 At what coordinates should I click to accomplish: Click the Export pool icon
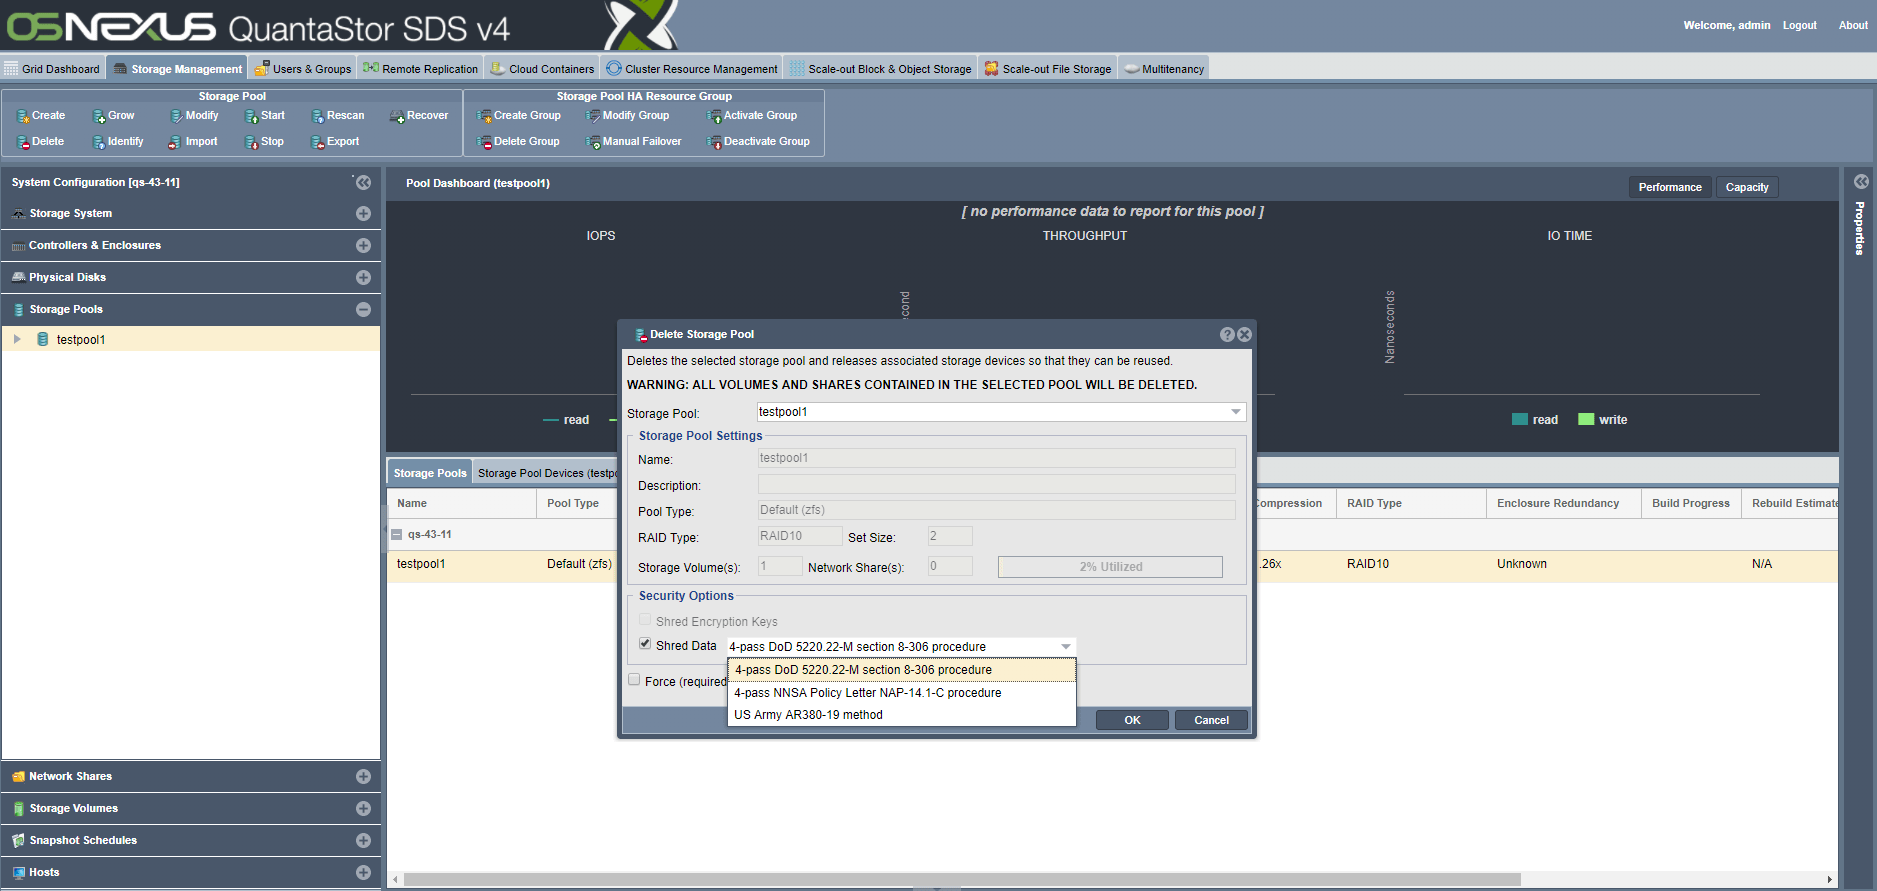pos(317,142)
